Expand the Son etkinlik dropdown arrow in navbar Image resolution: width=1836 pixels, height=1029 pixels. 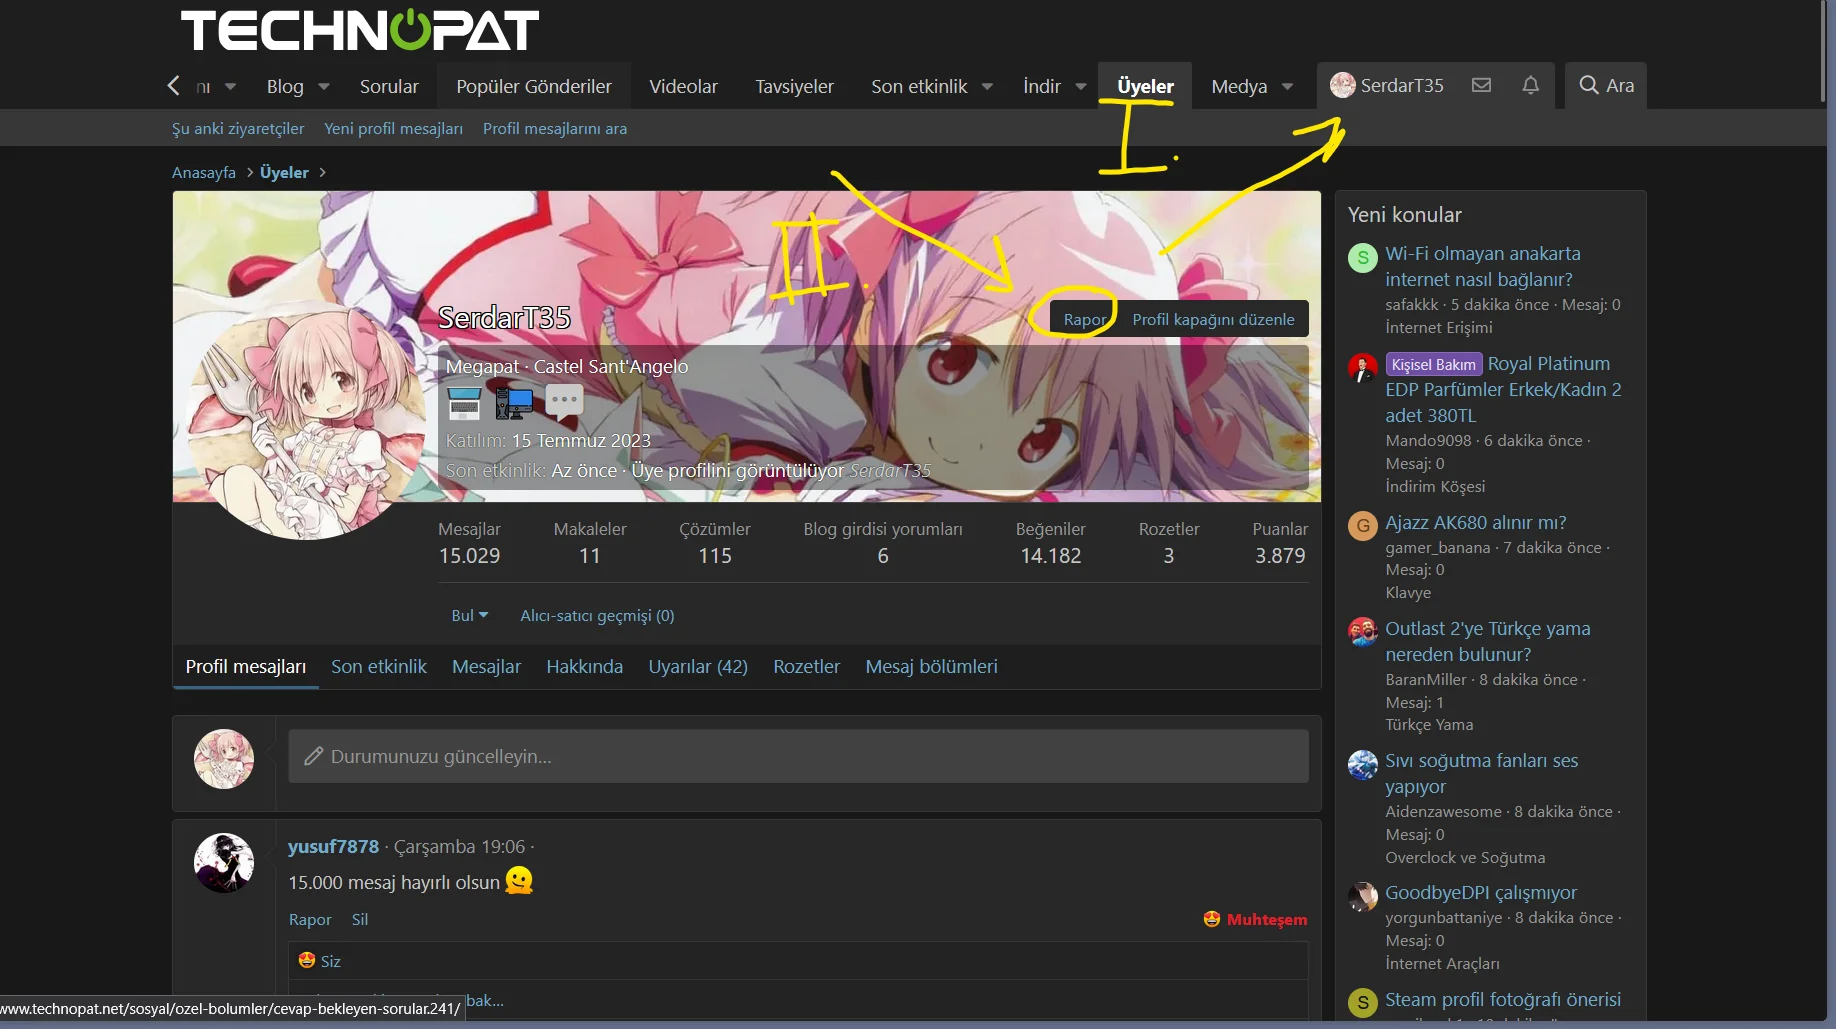tap(987, 87)
